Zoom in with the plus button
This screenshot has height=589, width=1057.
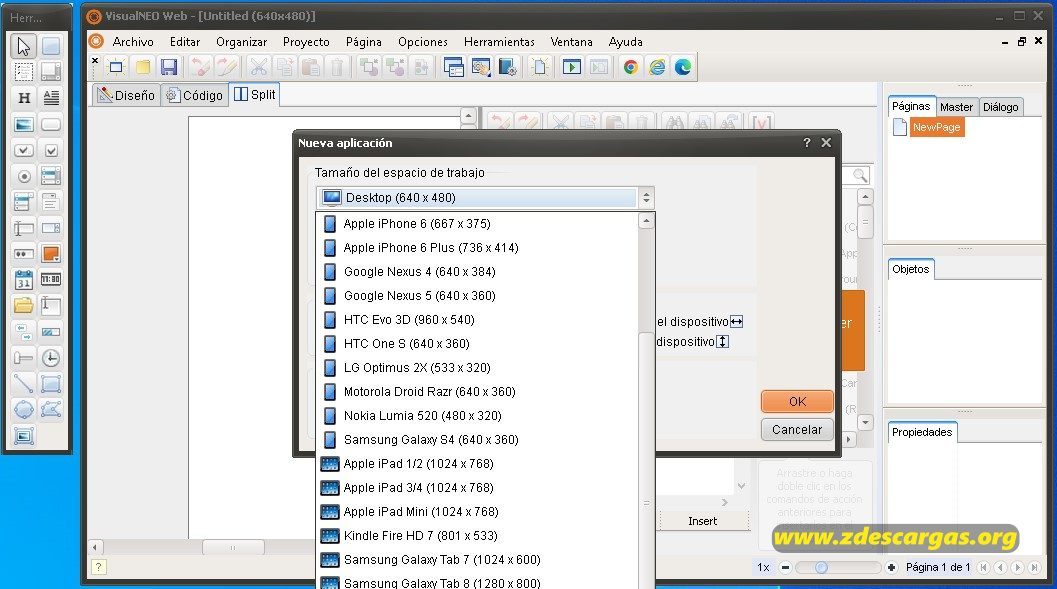coord(891,567)
